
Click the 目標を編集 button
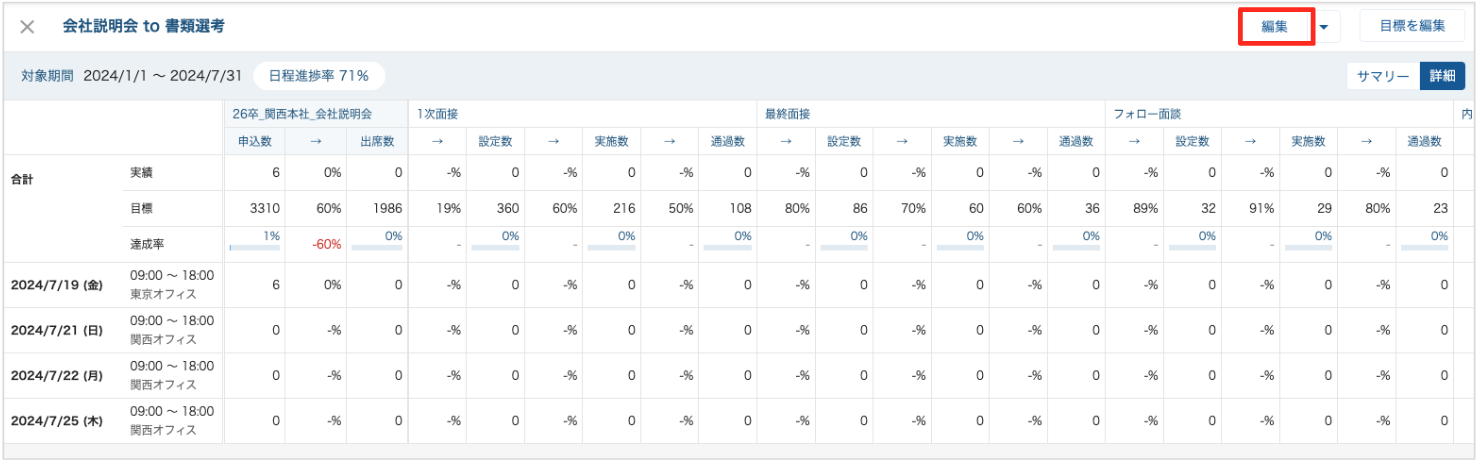point(1411,27)
